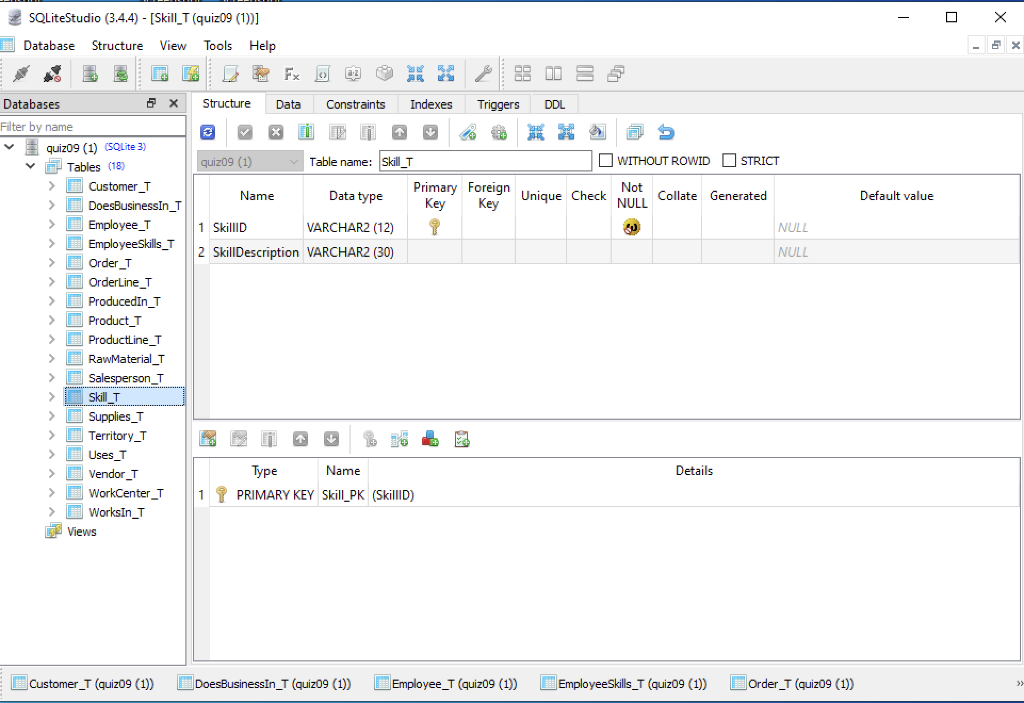
Task: Click the Add a database icon
Action: click(90, 74)
